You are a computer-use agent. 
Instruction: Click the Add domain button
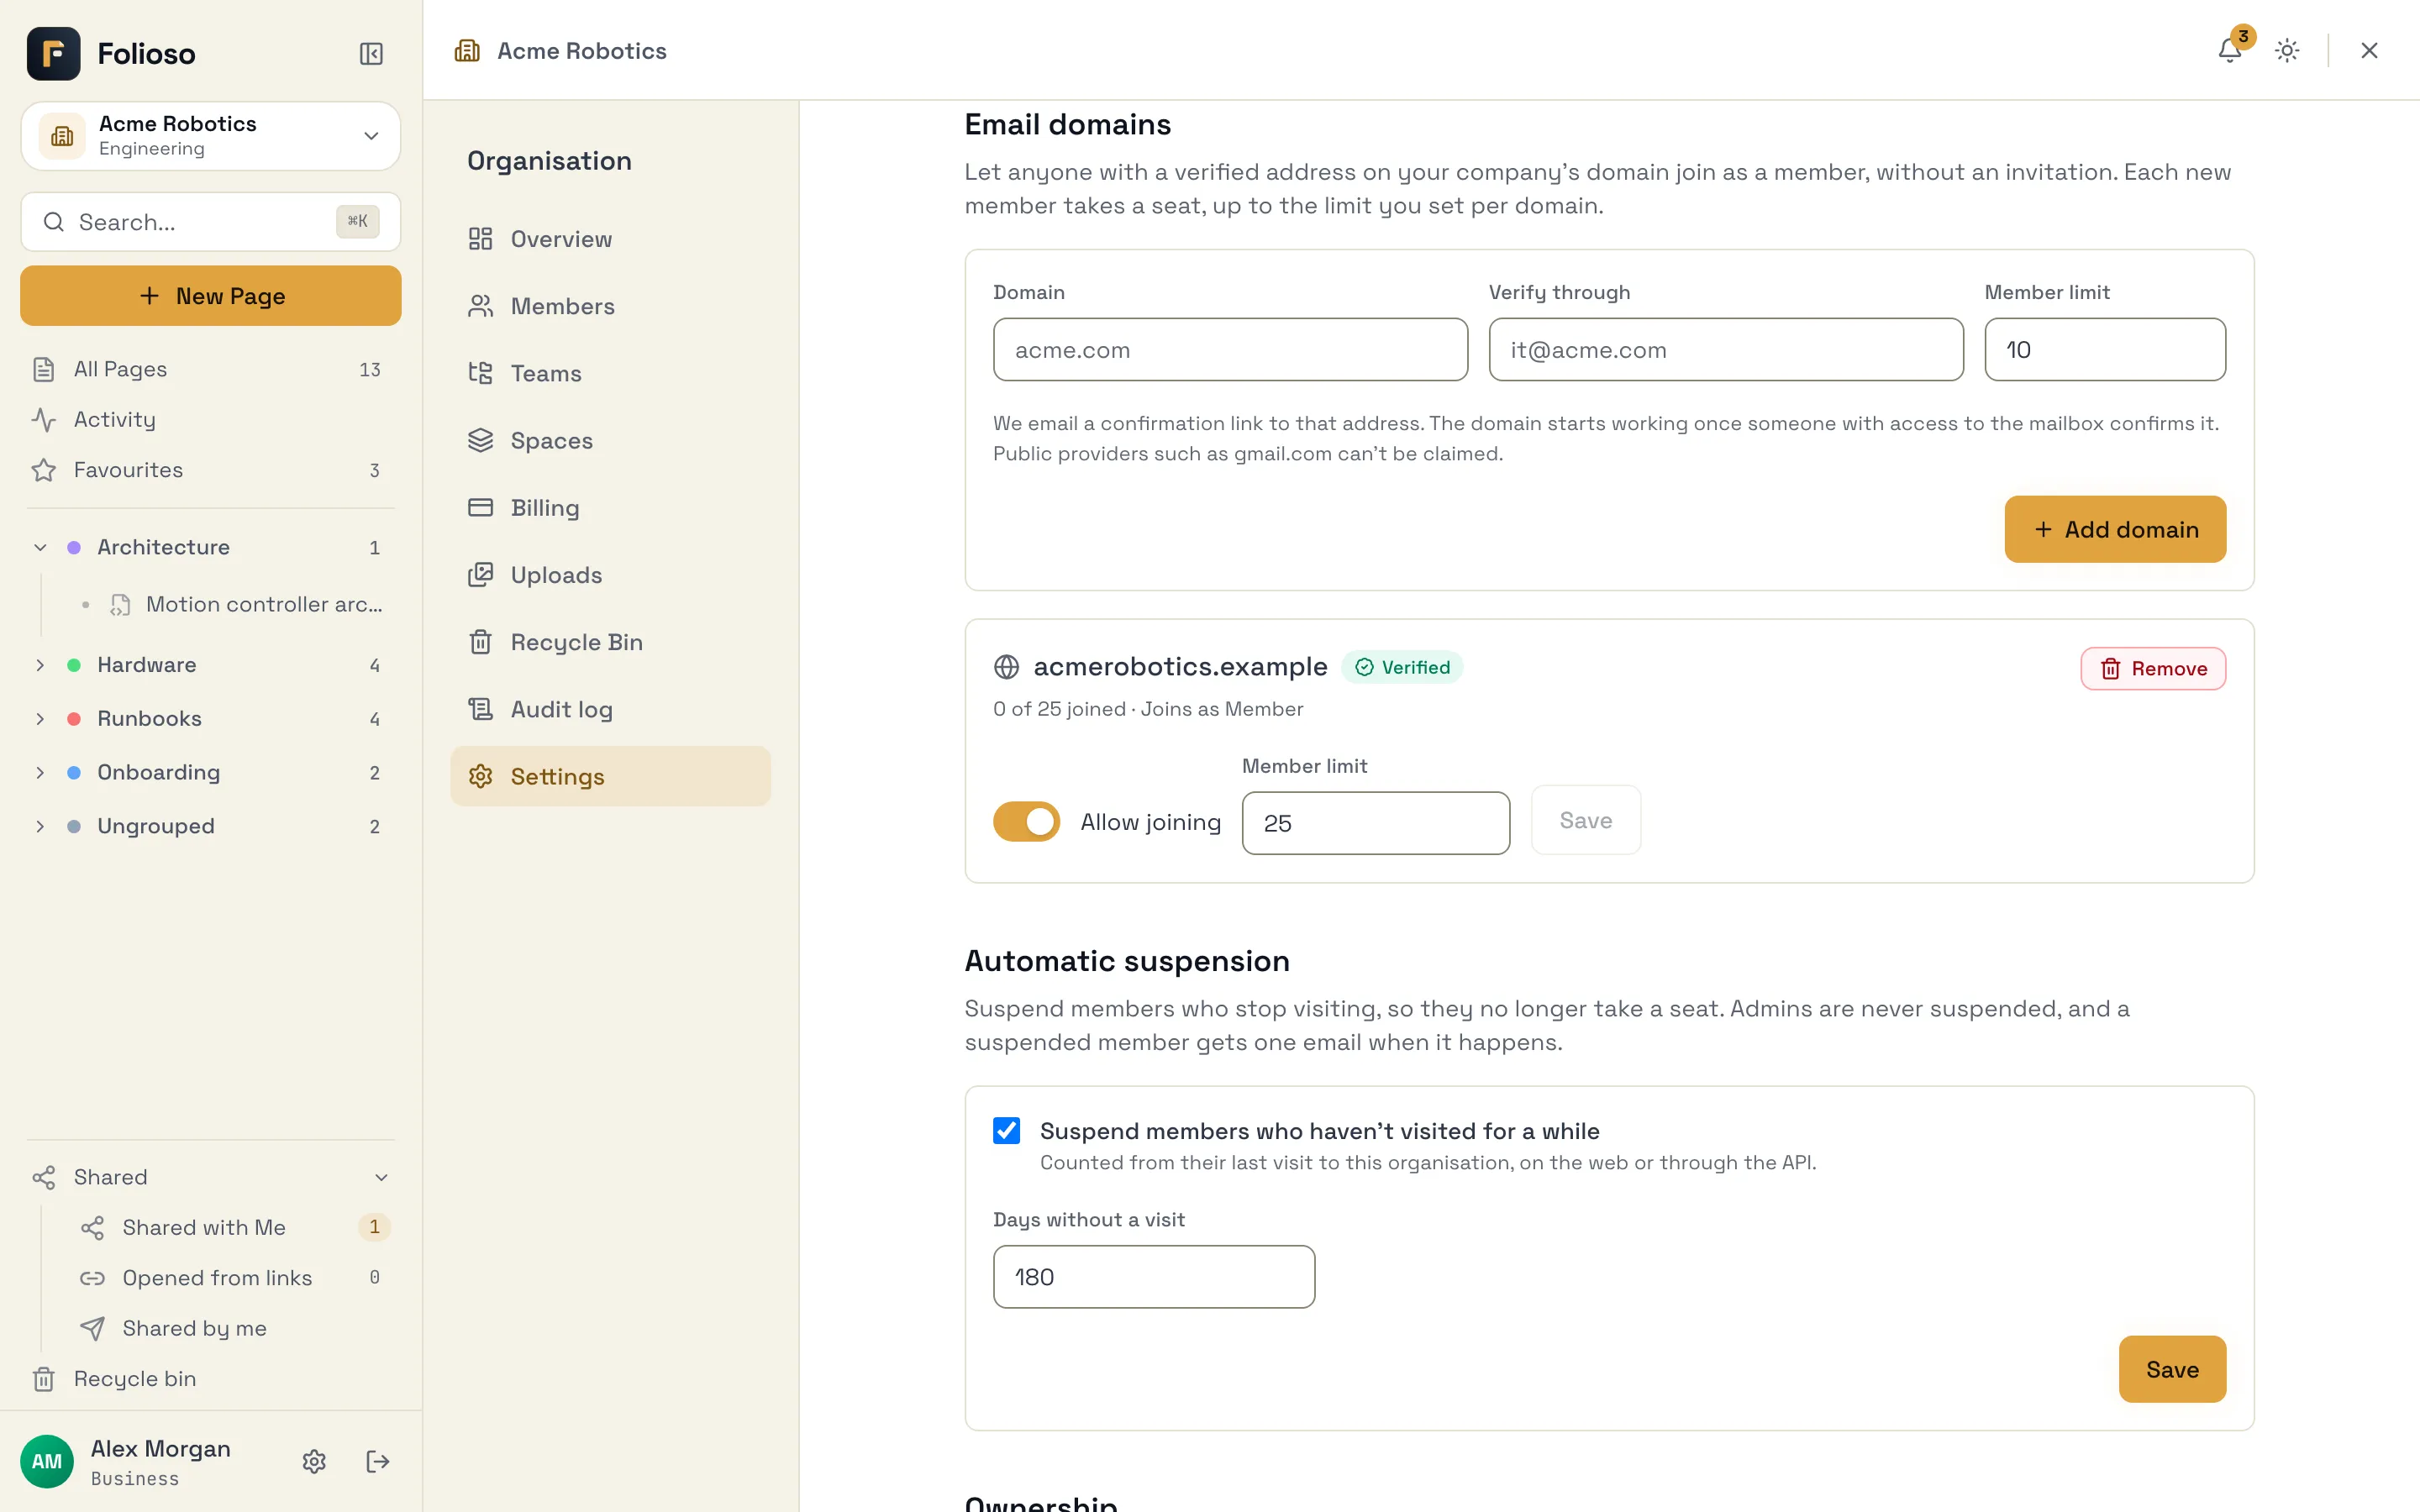click(2115, 529)
